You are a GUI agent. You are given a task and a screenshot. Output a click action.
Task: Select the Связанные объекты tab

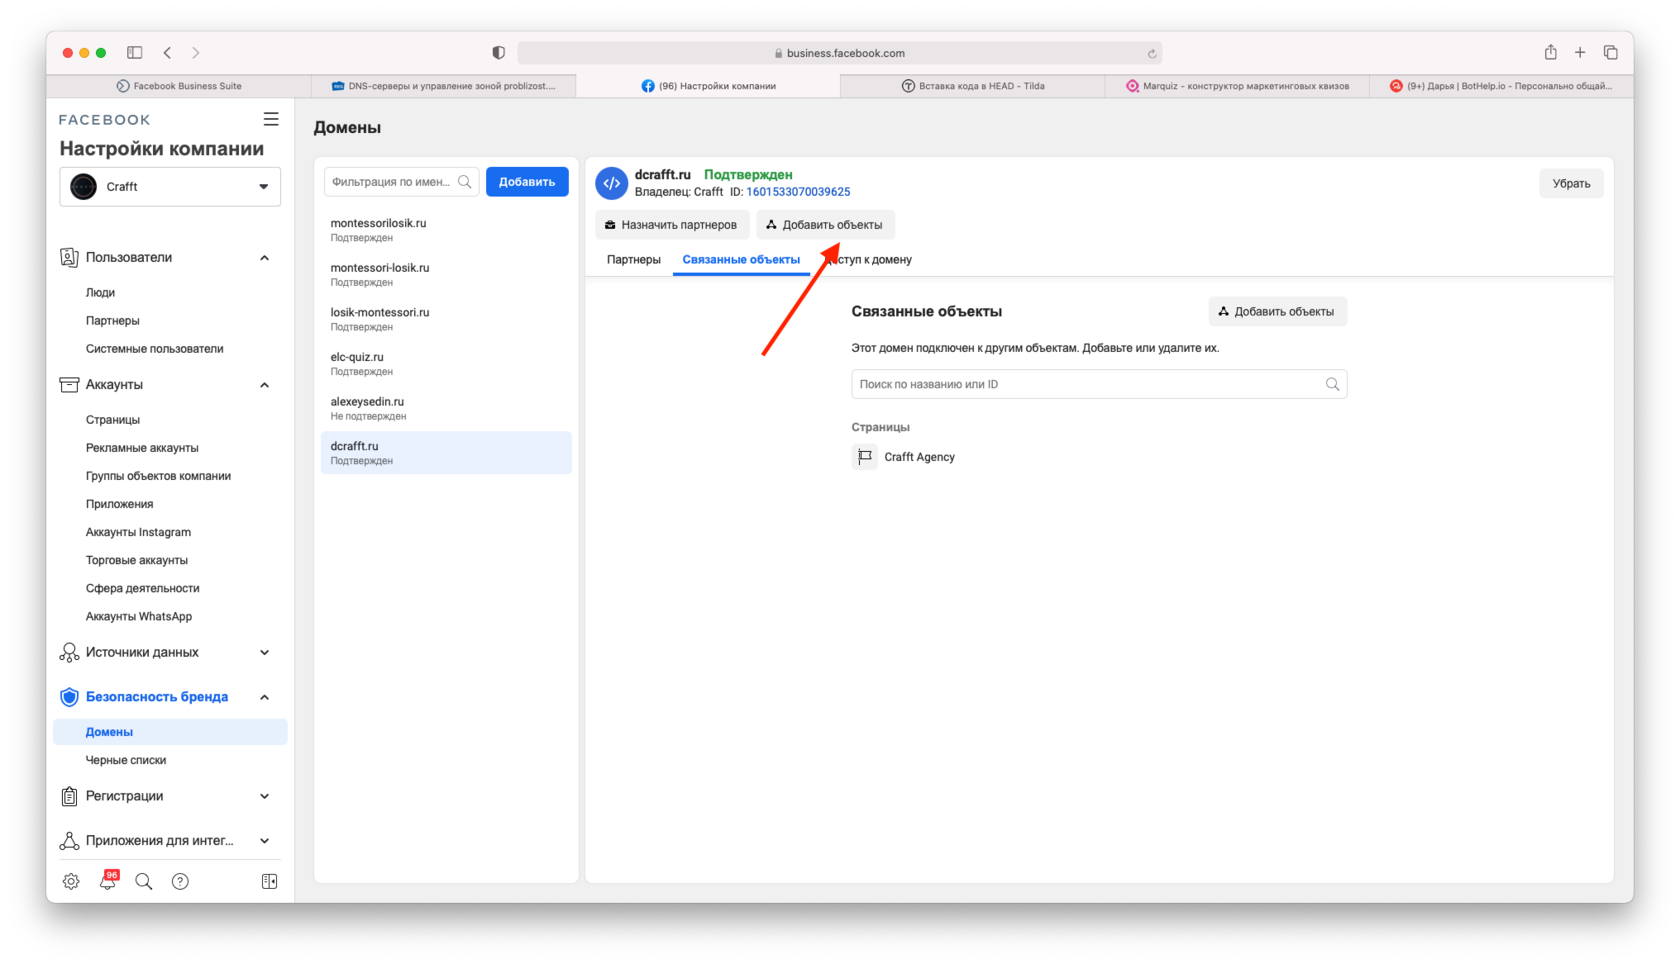(x=741, y=260)
